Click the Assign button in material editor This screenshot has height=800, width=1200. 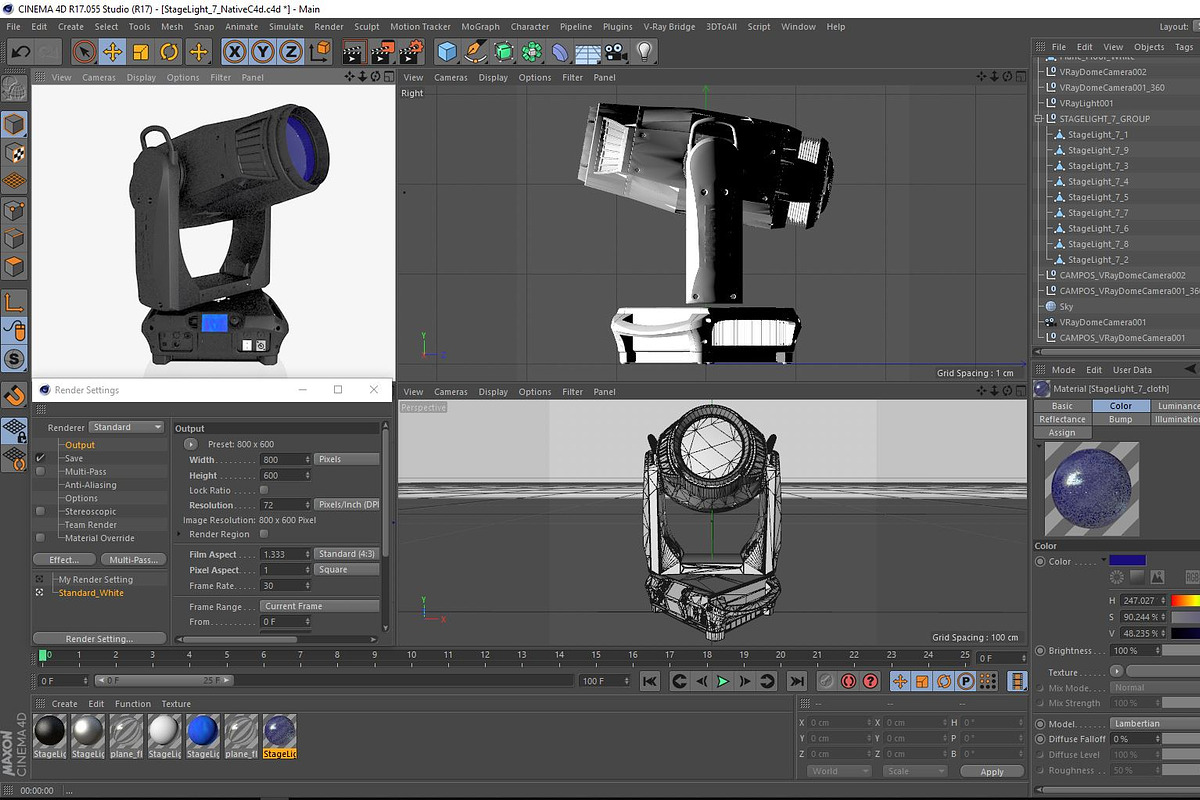click(x=1062, y=432)
